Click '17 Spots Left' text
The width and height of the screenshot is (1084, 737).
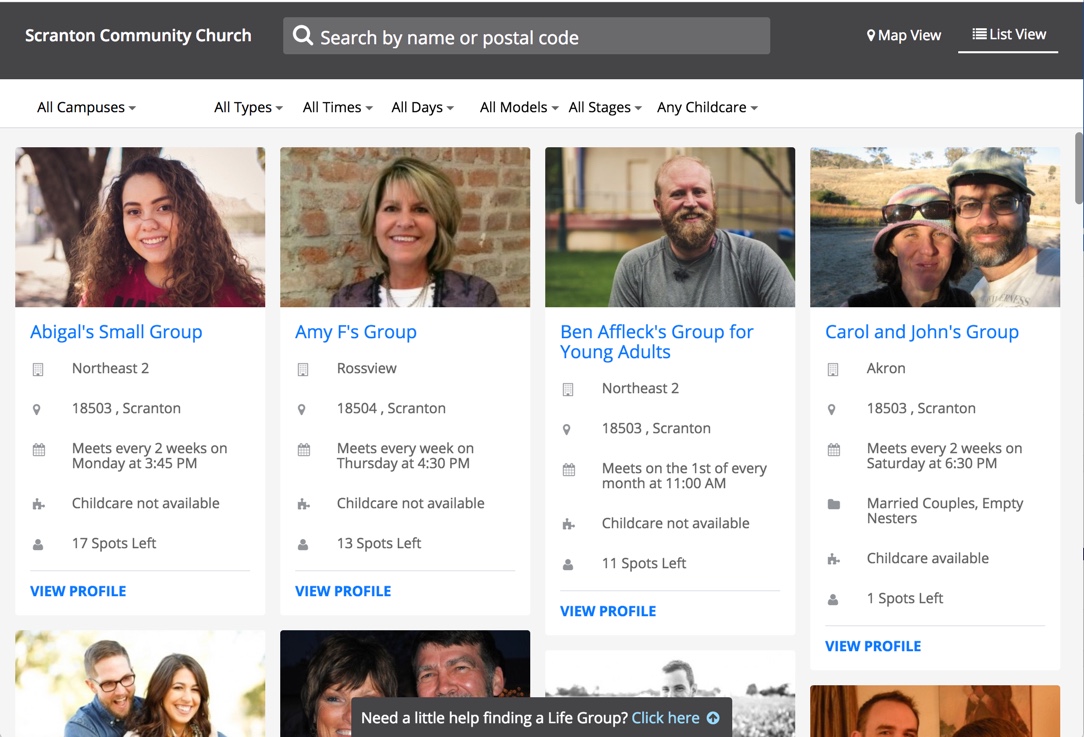(114, 543)
